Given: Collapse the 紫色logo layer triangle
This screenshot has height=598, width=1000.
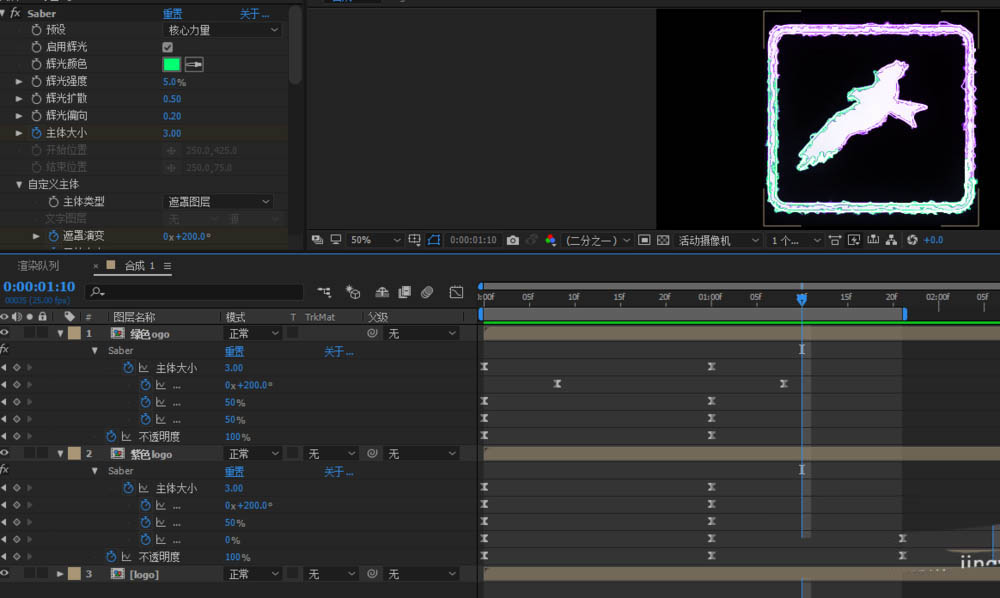Looking at the screenshot, I should 60,453.
